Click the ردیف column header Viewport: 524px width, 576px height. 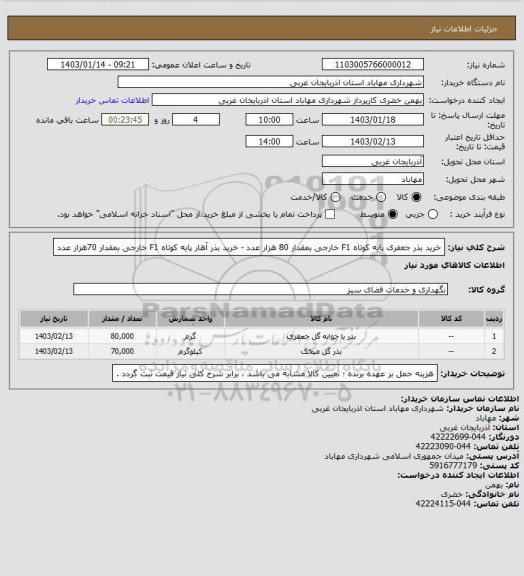tap(494, 319)
